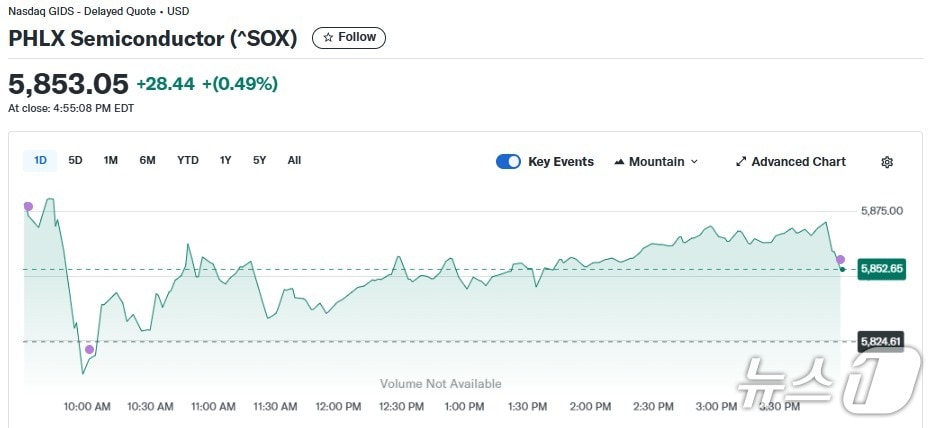This screenshot has width=935, height=428.
Task: Click the 5,875.00 axis label
Action: (x=881, y=211)
